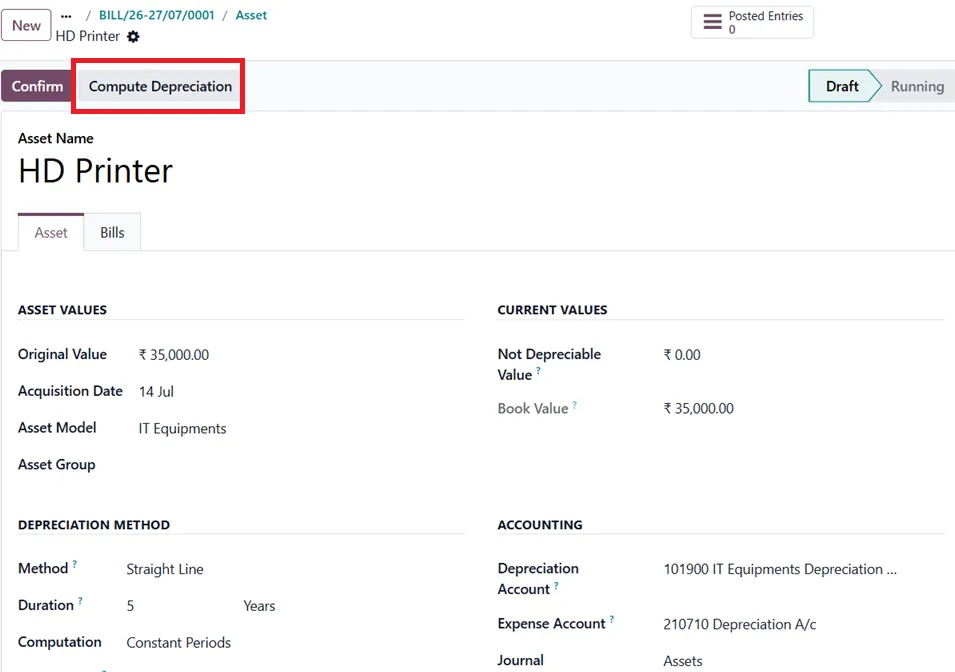Image resolution: width=955 pixels, height=672 pixels.
Task: Edit the Original Value ₹ 35,000.00 field
Action: [174, 355]
